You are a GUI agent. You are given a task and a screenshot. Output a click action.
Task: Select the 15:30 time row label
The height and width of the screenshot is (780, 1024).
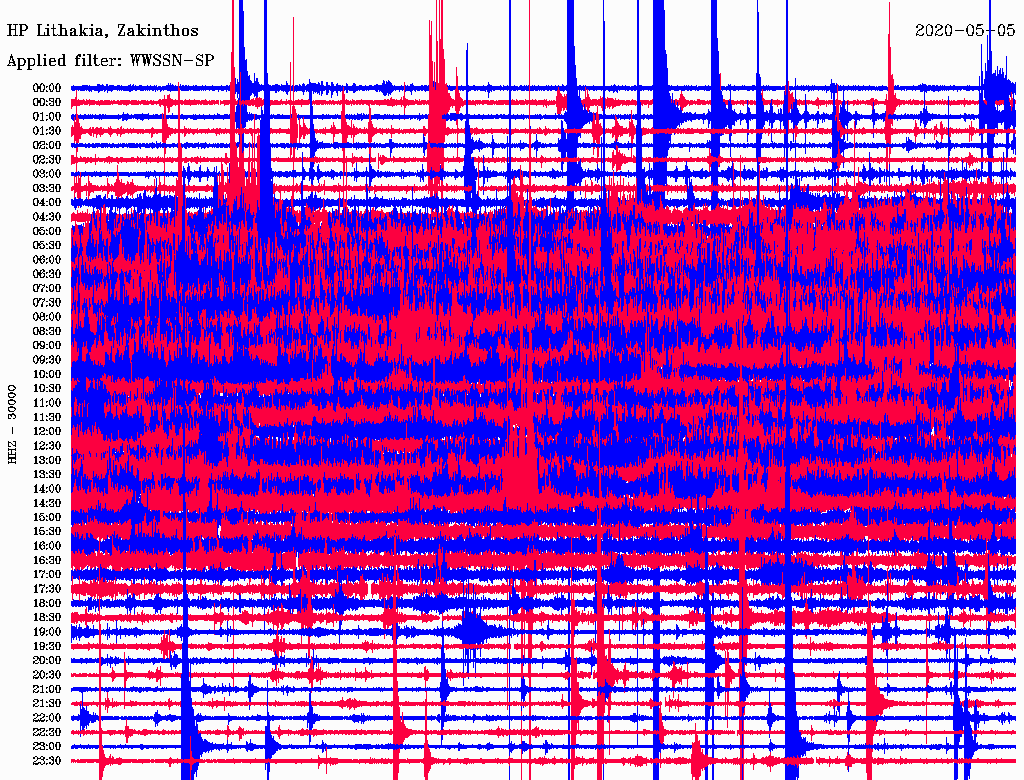[x=47, y=532]
